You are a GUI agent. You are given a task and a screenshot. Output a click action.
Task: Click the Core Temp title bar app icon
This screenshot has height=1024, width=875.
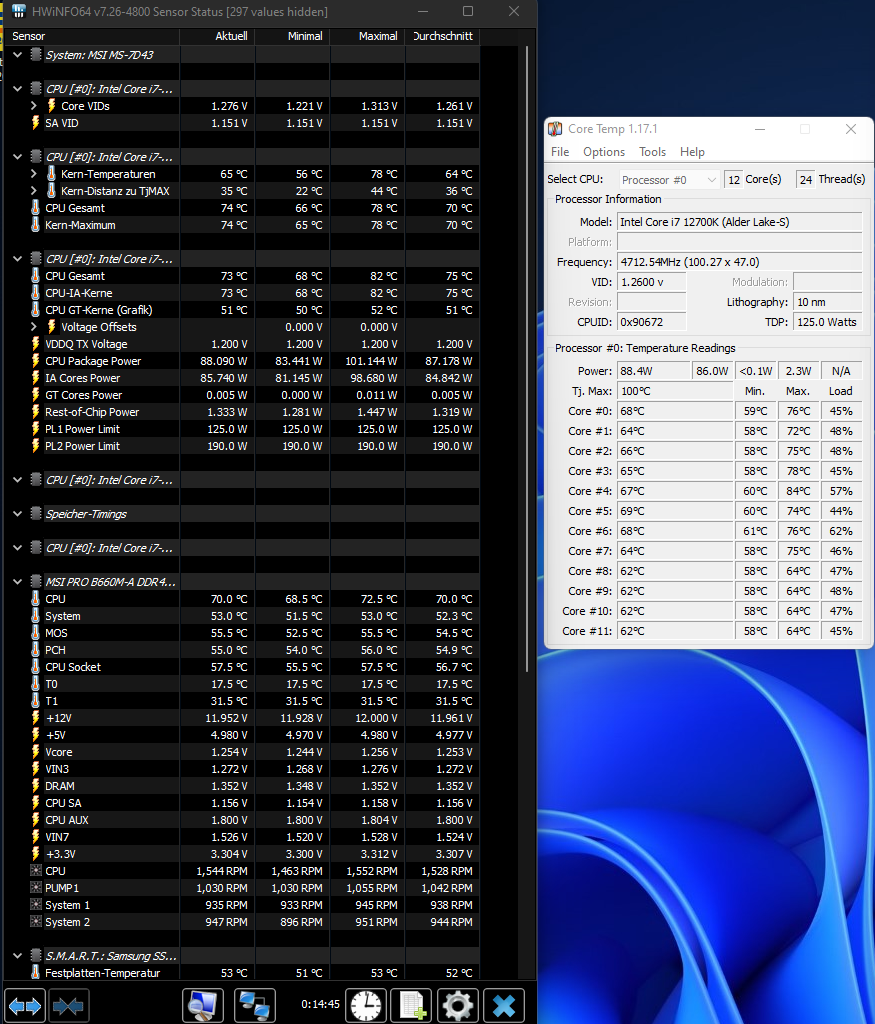tap(555, 129)
